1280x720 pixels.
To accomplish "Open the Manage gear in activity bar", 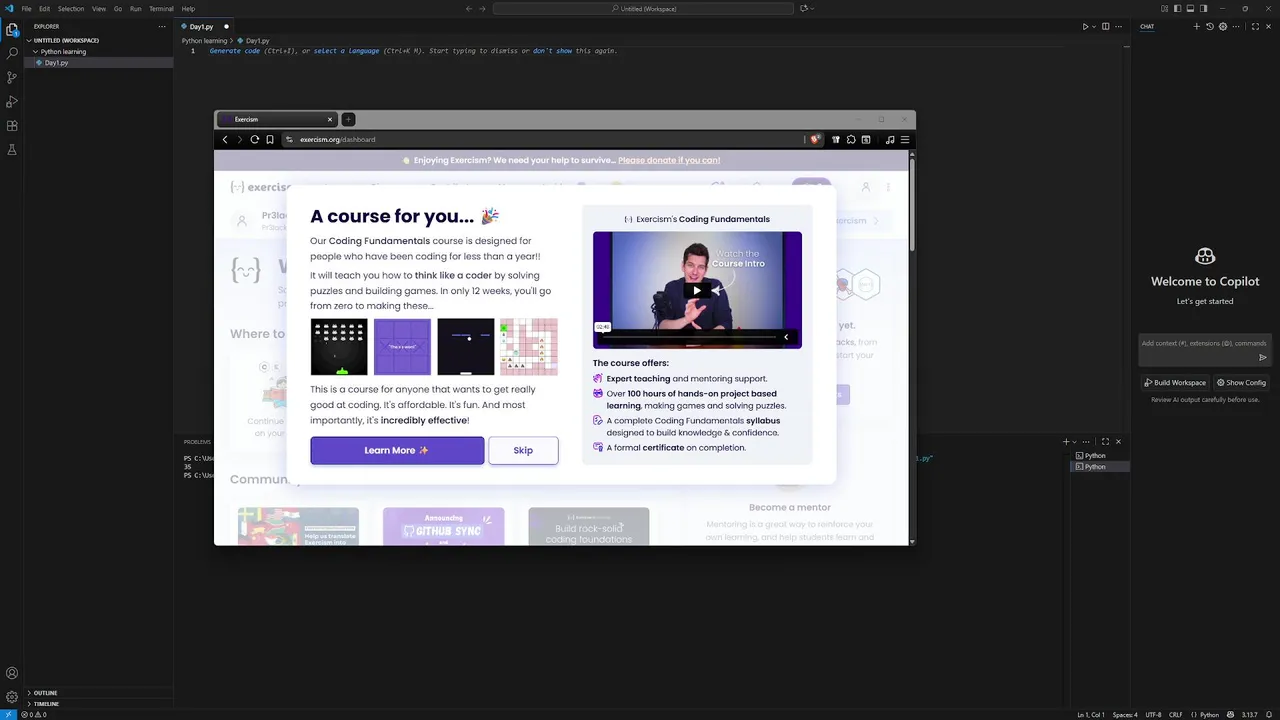I will pyautogui.click(x=12, y=697).
